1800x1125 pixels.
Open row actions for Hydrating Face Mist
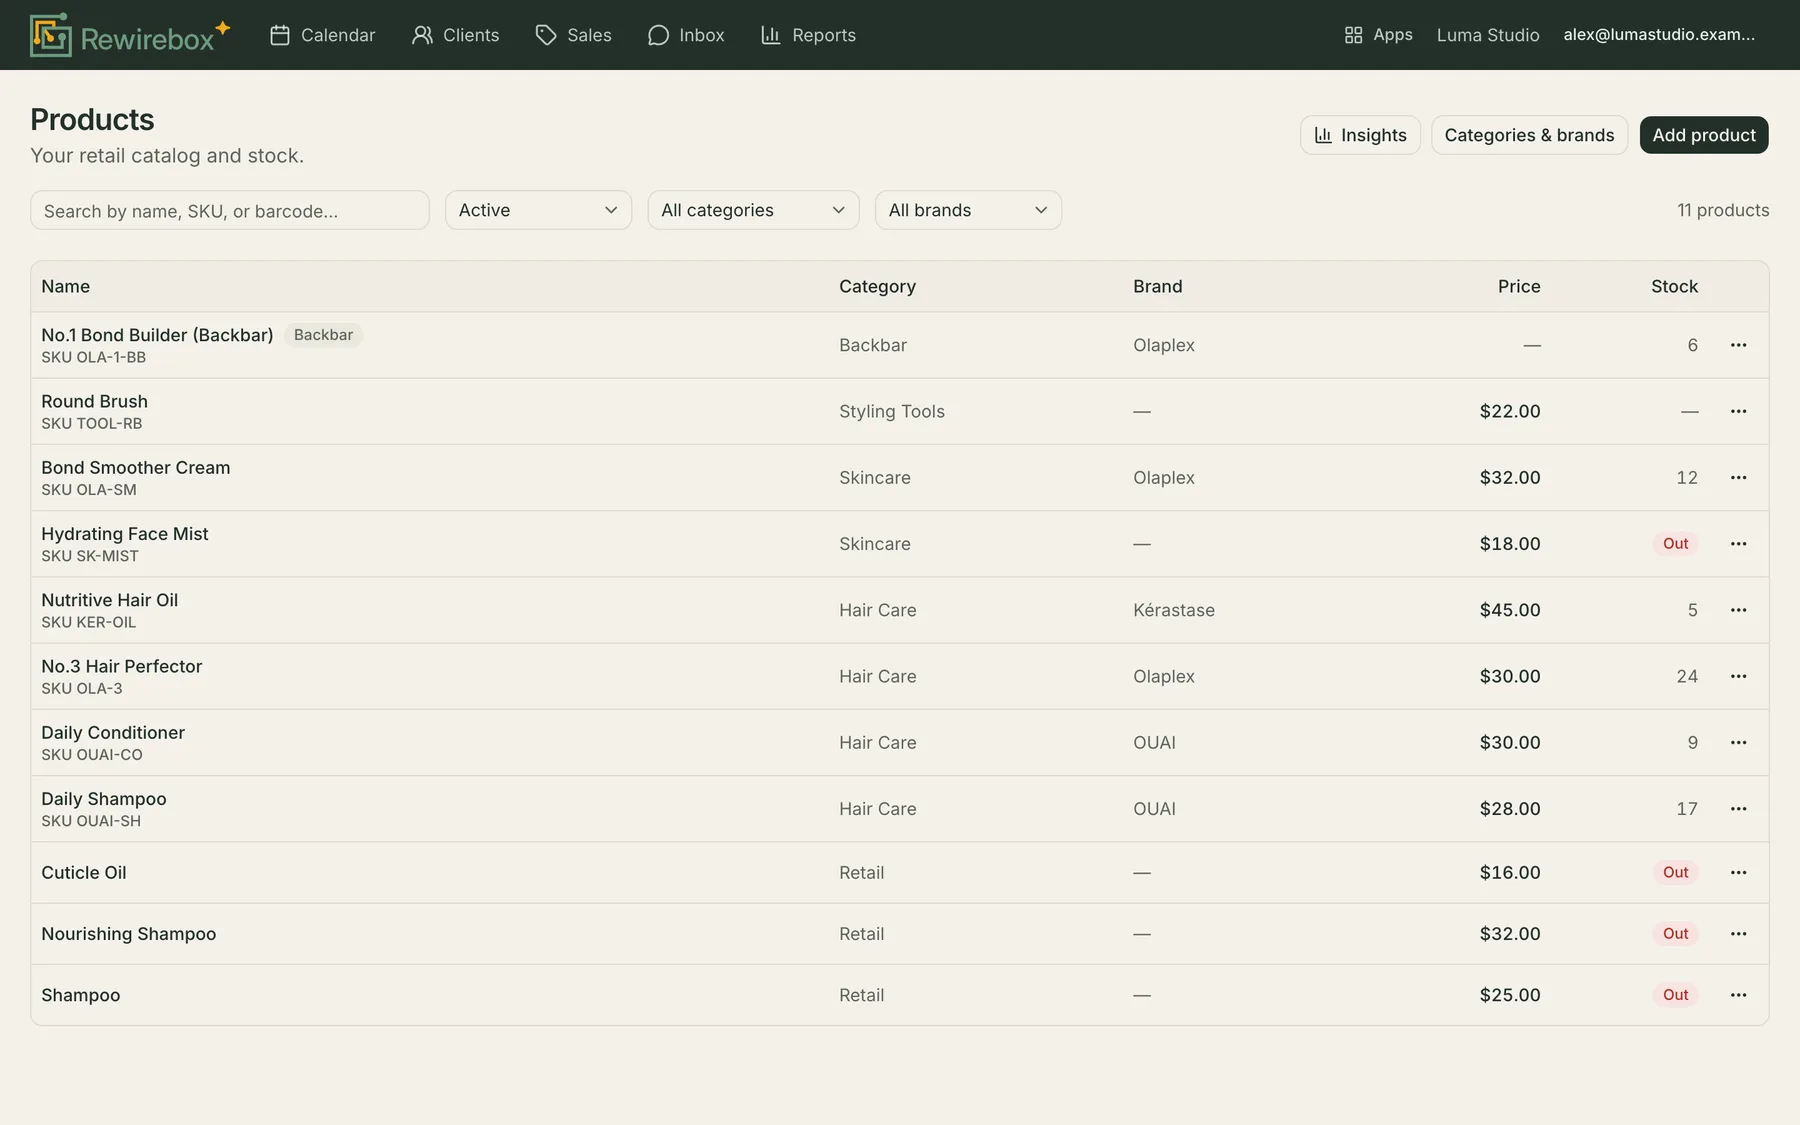1739,544
